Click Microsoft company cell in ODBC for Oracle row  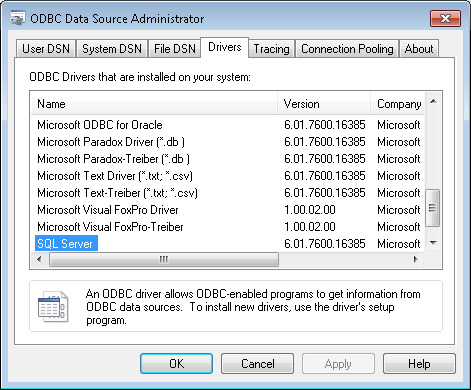399,125
